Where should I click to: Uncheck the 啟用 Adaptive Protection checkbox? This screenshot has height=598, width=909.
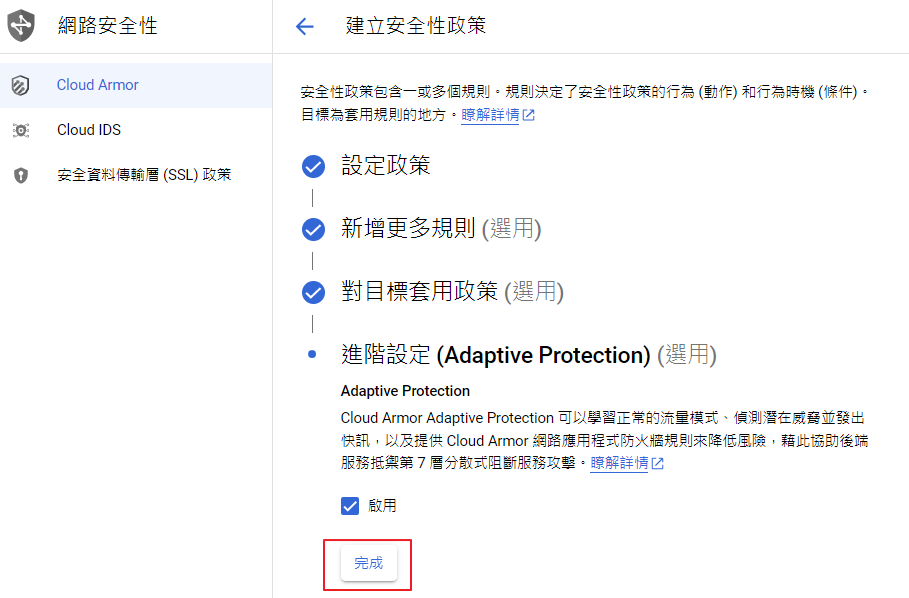pyautogui.click(x=350, y=506)
